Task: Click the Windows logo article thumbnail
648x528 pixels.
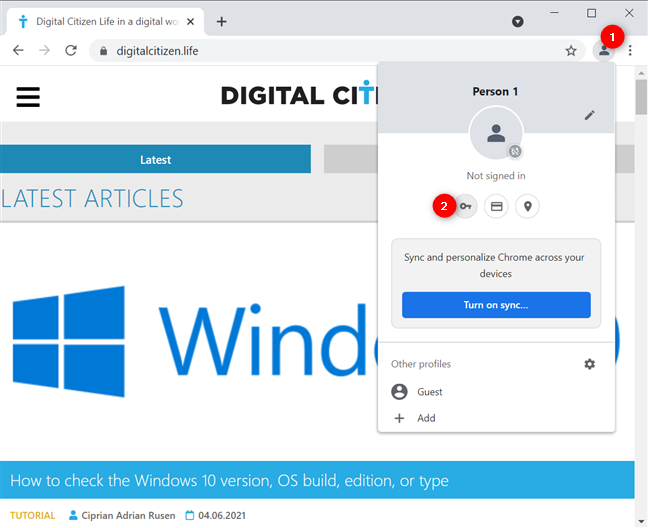Action: pyautogui.click(x=188, y=341)
